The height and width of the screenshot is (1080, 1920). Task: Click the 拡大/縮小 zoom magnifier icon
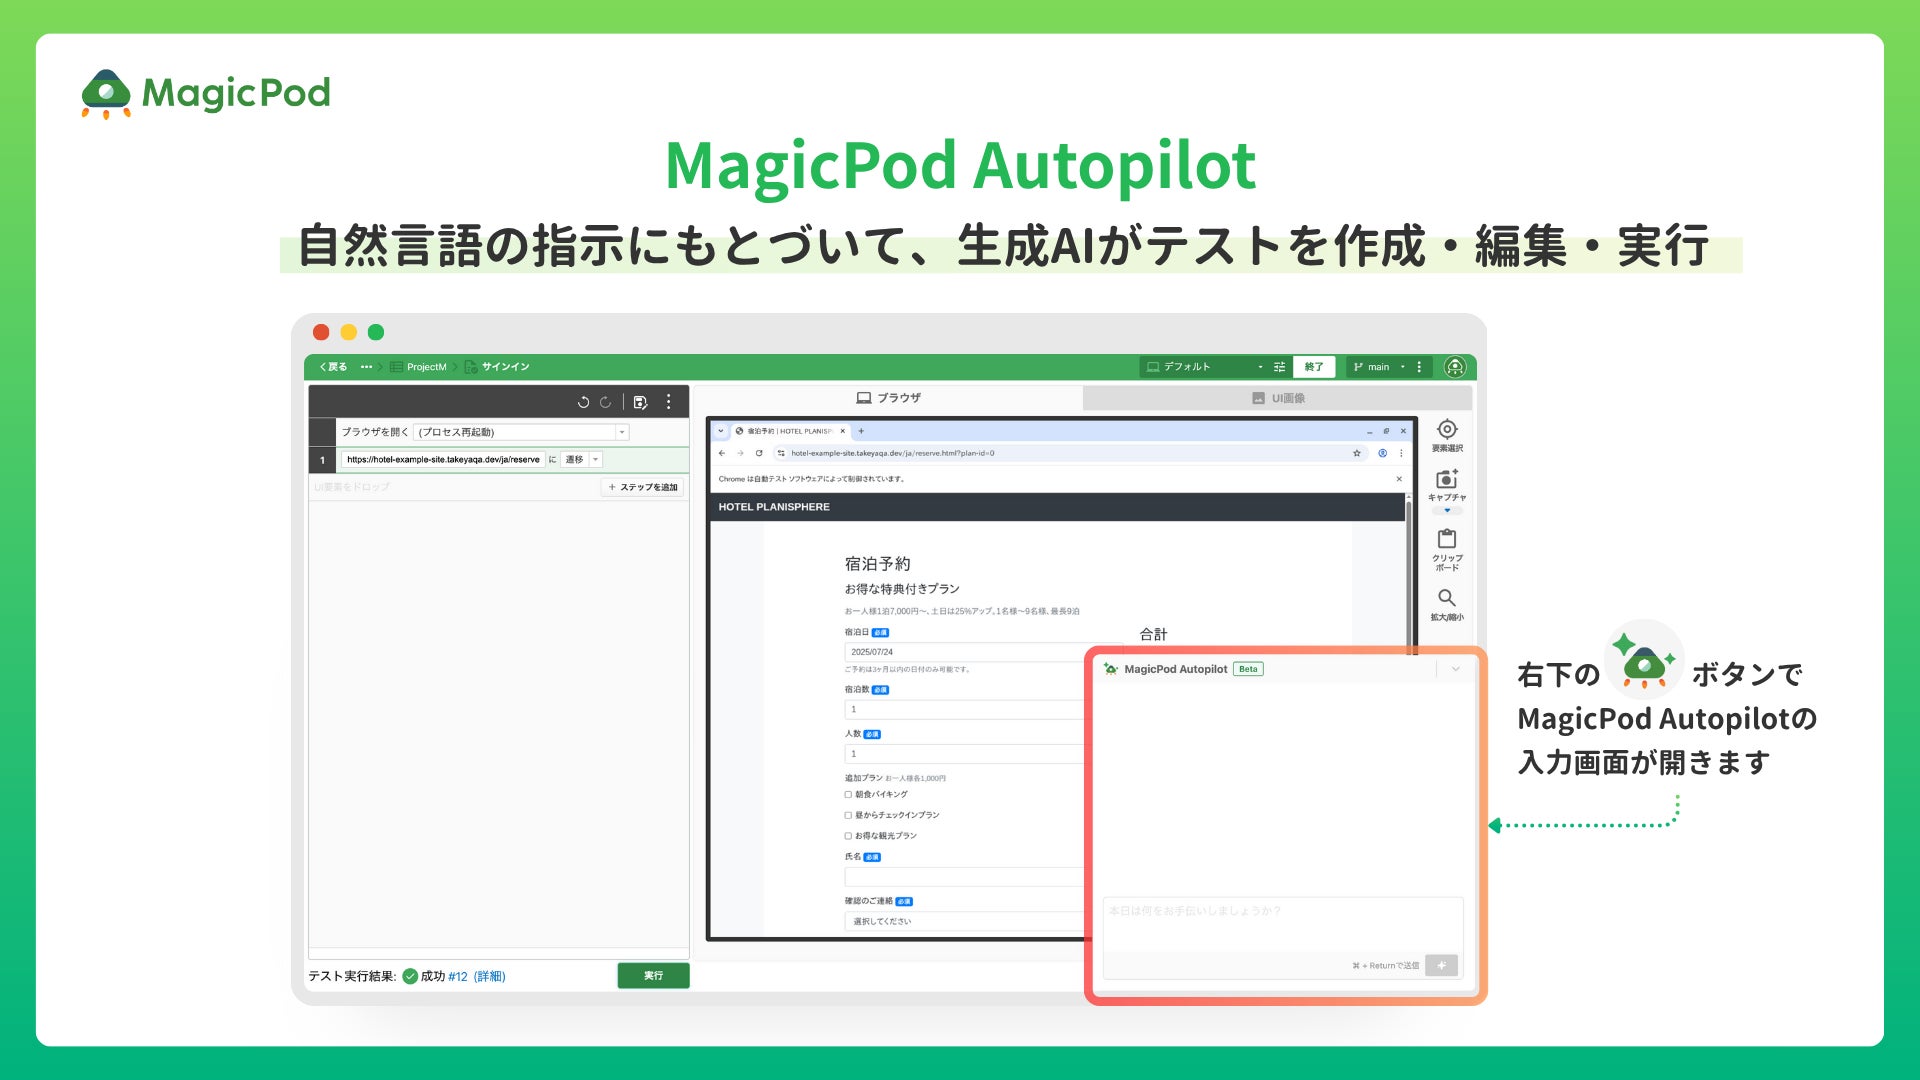[1446, 598]
